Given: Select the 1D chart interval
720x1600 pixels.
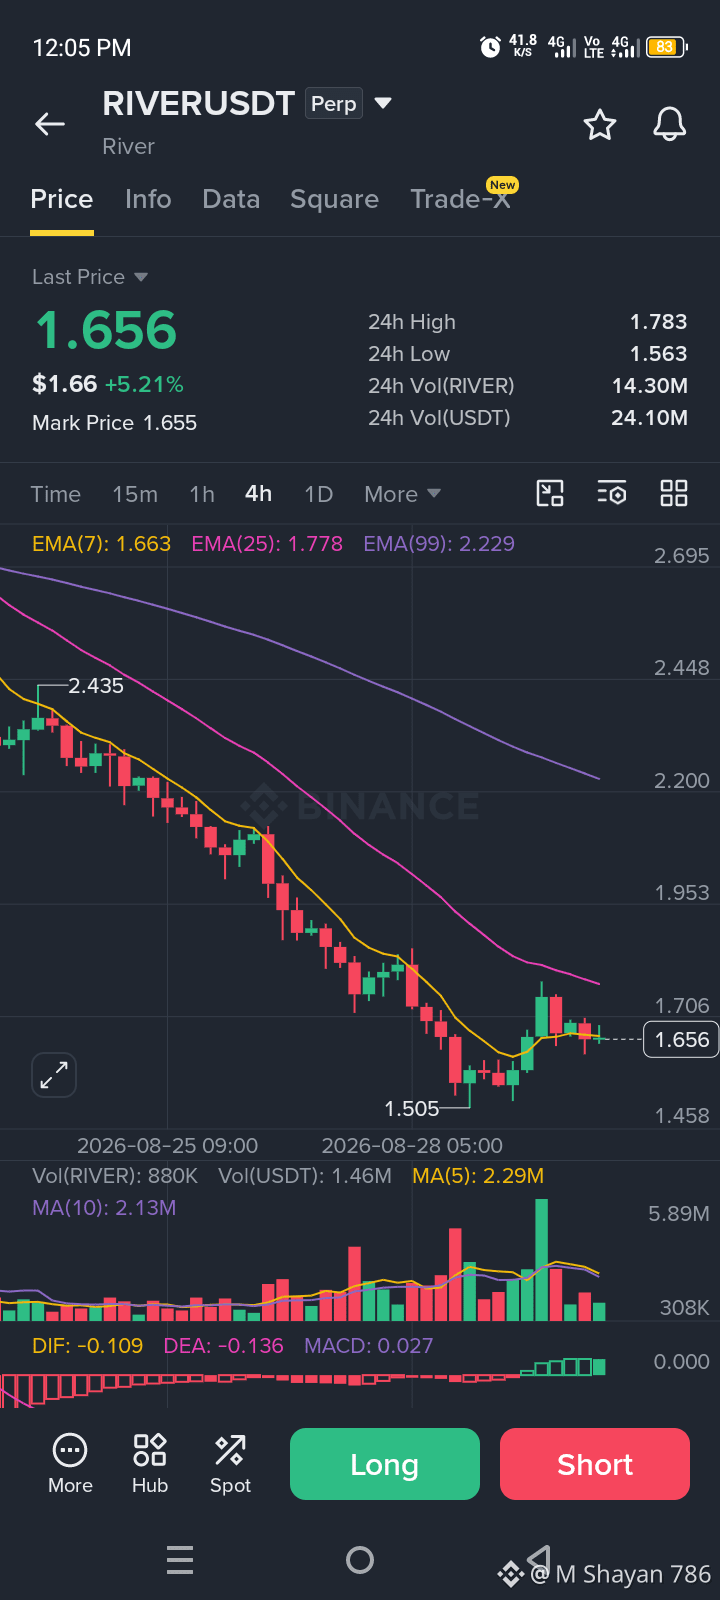Looking at the screenshot, I should point(318,494).
